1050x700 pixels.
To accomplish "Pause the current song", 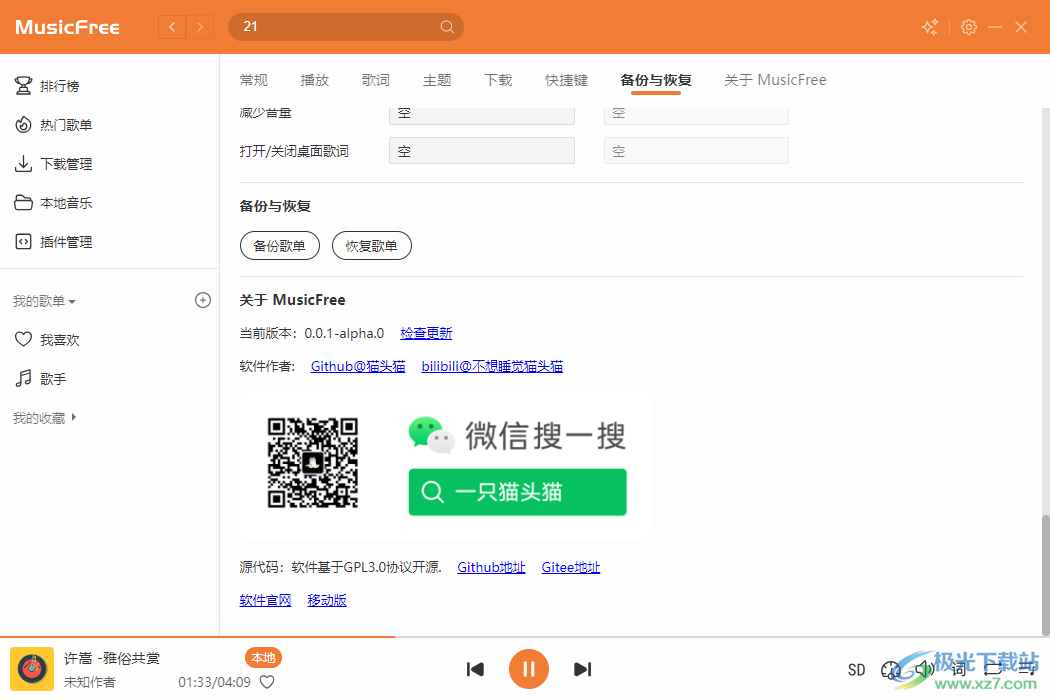I will [529, 669].
